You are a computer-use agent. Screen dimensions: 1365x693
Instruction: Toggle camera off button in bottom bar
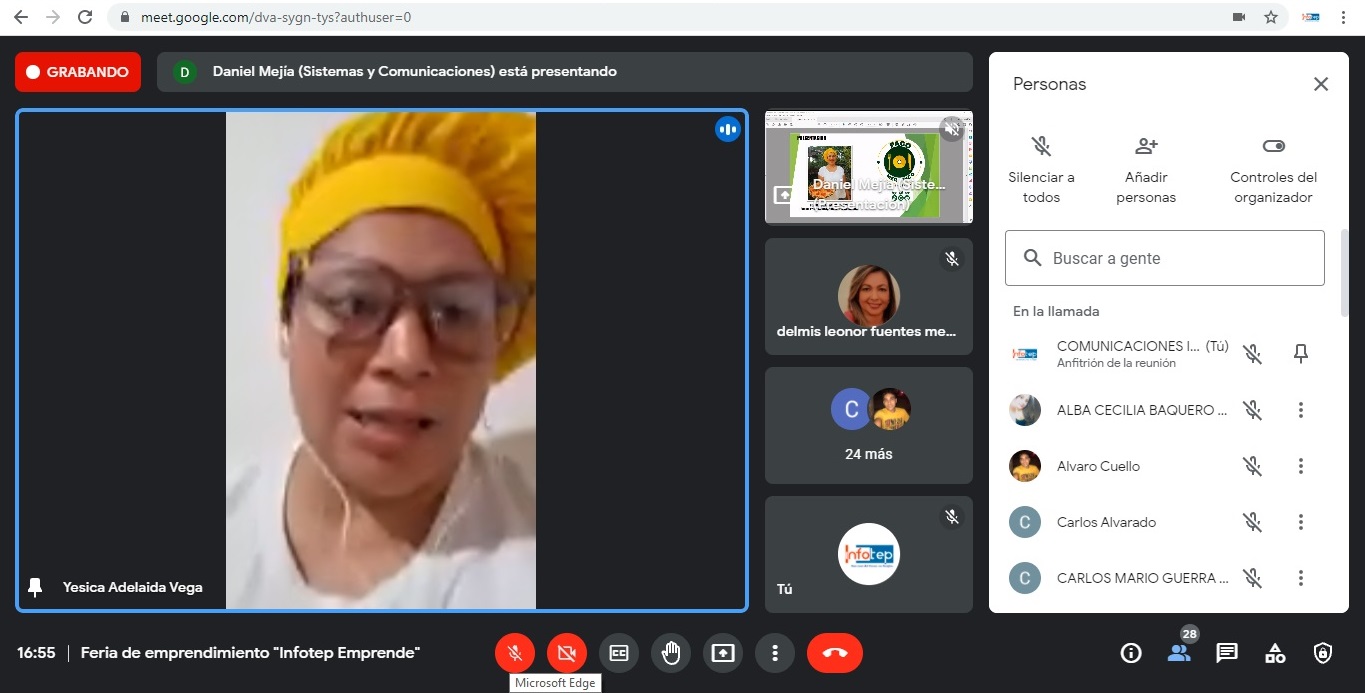click(x=567, y=653)
